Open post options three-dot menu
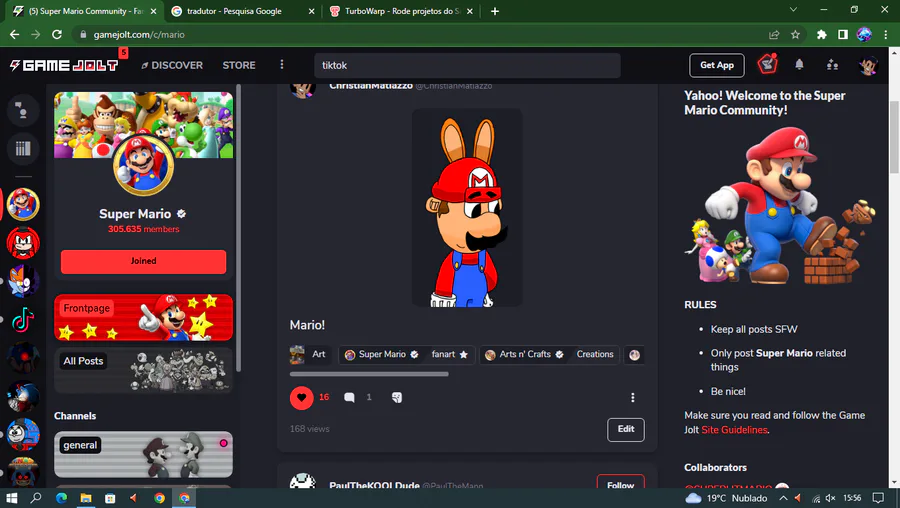 (x=633, y=397)
